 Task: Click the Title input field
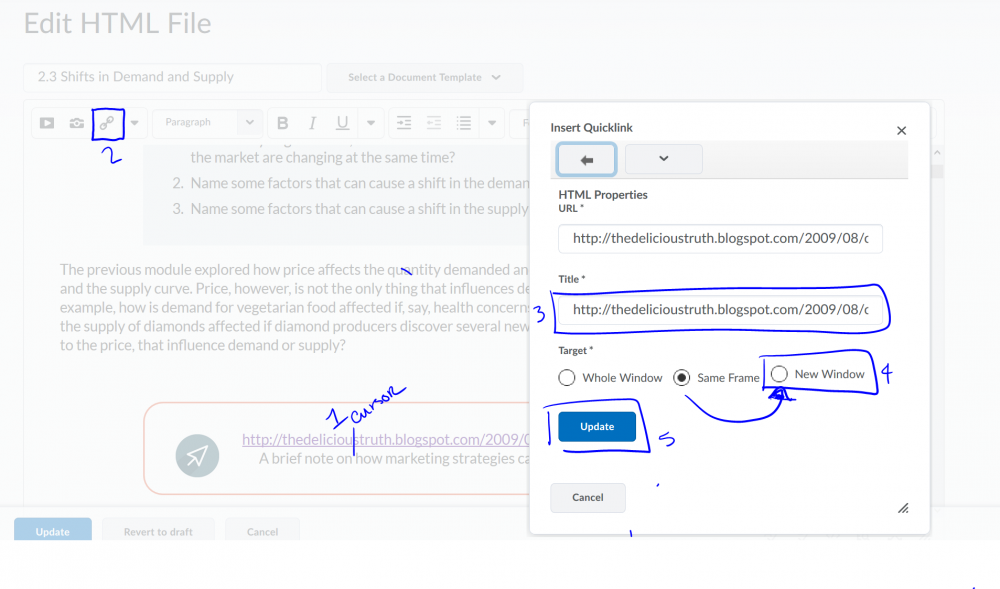coord(720,310)
